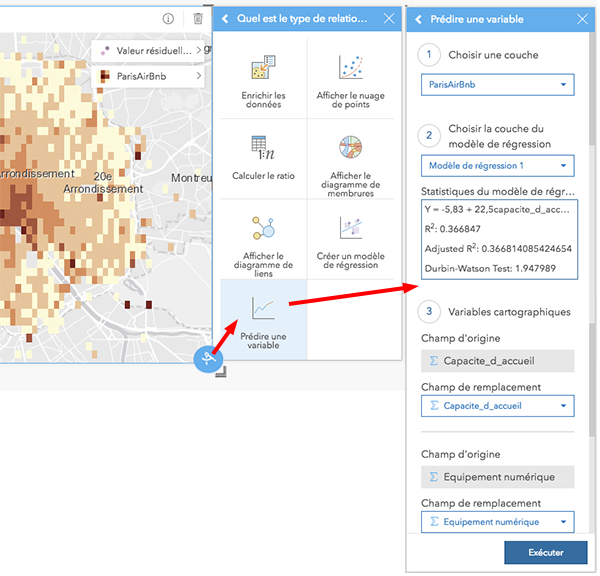The image size is (600, 576).
Task: Click the Exécuter button
Action: pos(546,552)
